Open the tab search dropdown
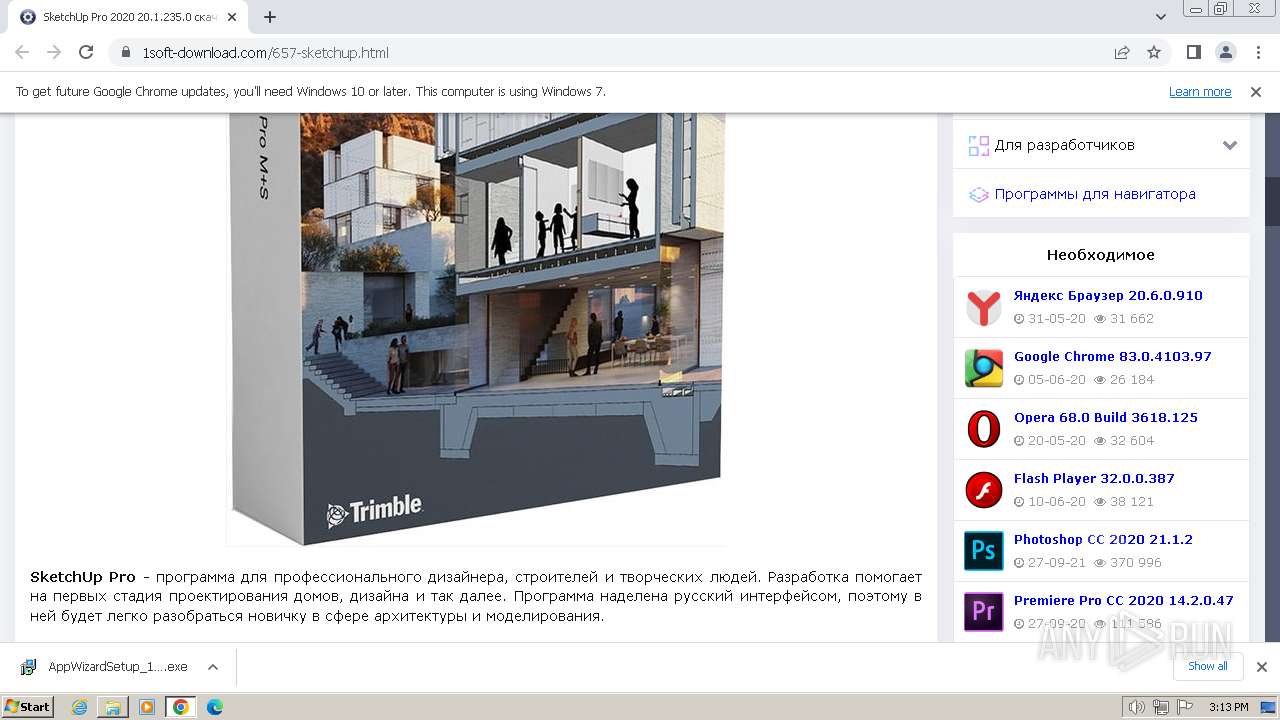Viewport: 1280px width, 720px height. tap(1161, 17)
